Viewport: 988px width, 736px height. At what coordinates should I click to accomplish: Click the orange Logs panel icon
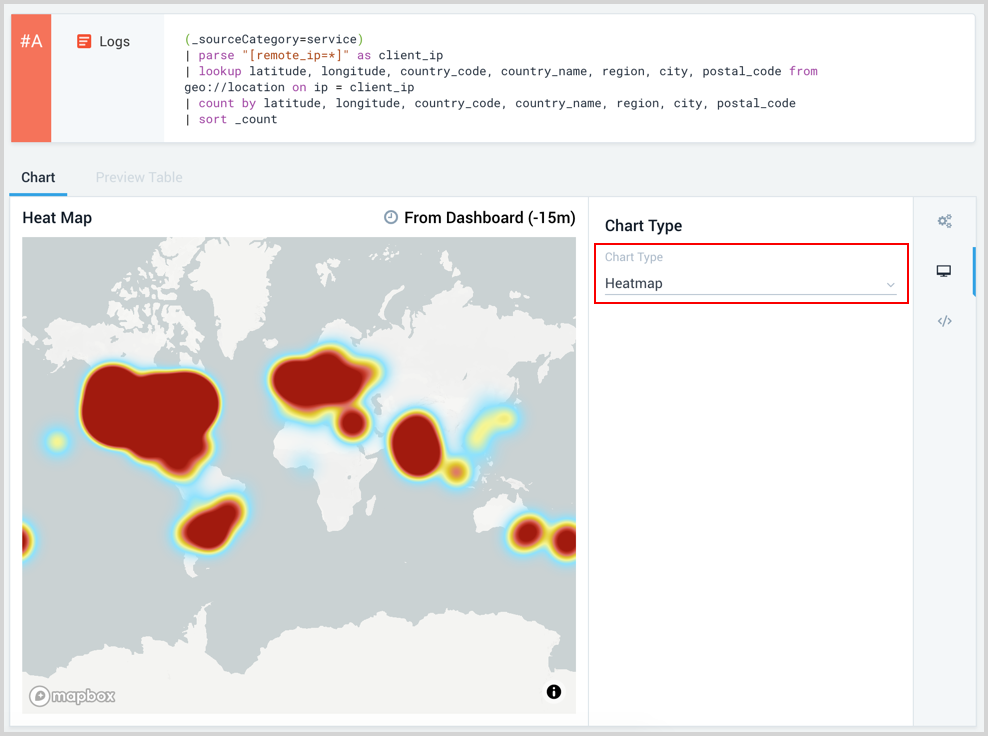point(85,41)
